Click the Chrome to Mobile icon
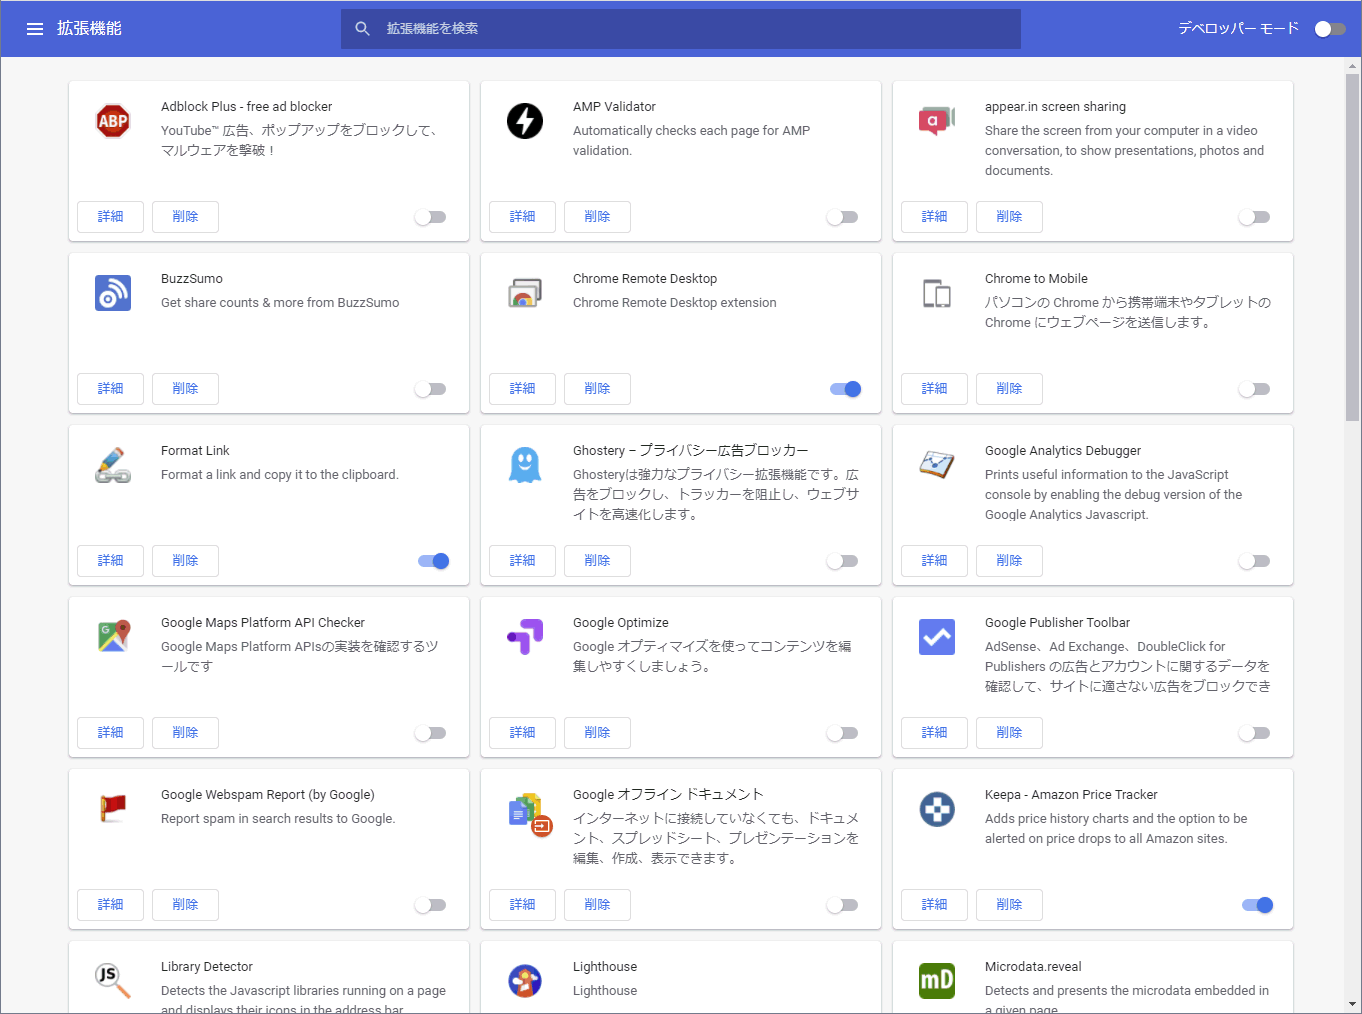 (x=937, y=293)
